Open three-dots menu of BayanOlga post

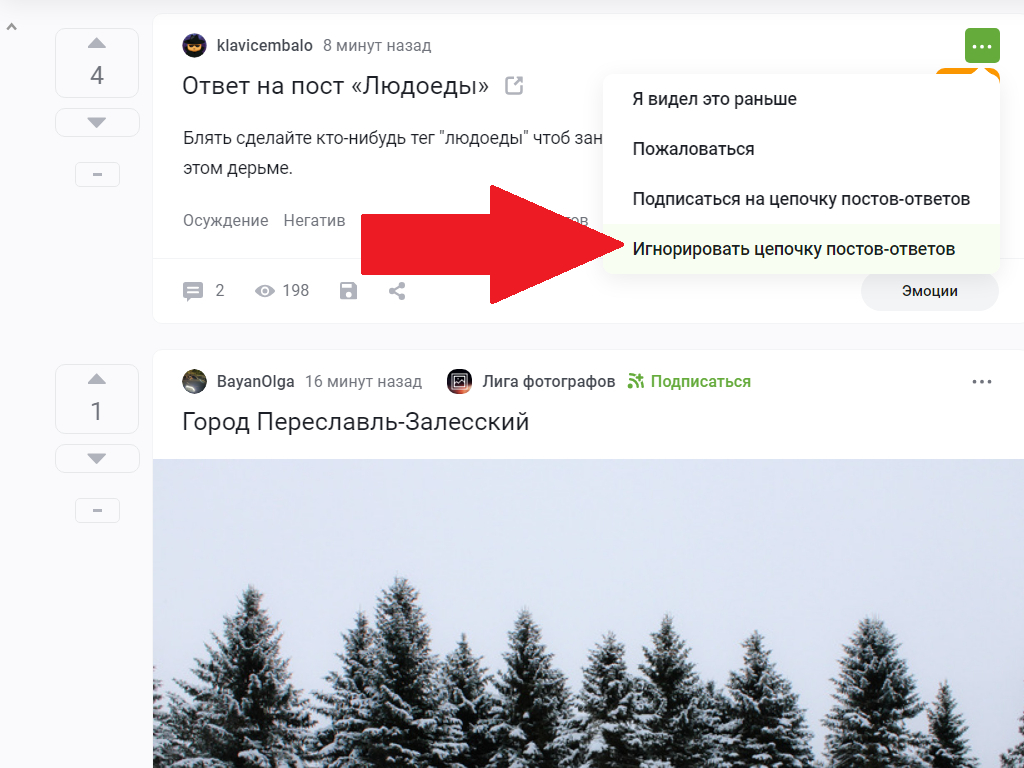[x=982, y=381]
